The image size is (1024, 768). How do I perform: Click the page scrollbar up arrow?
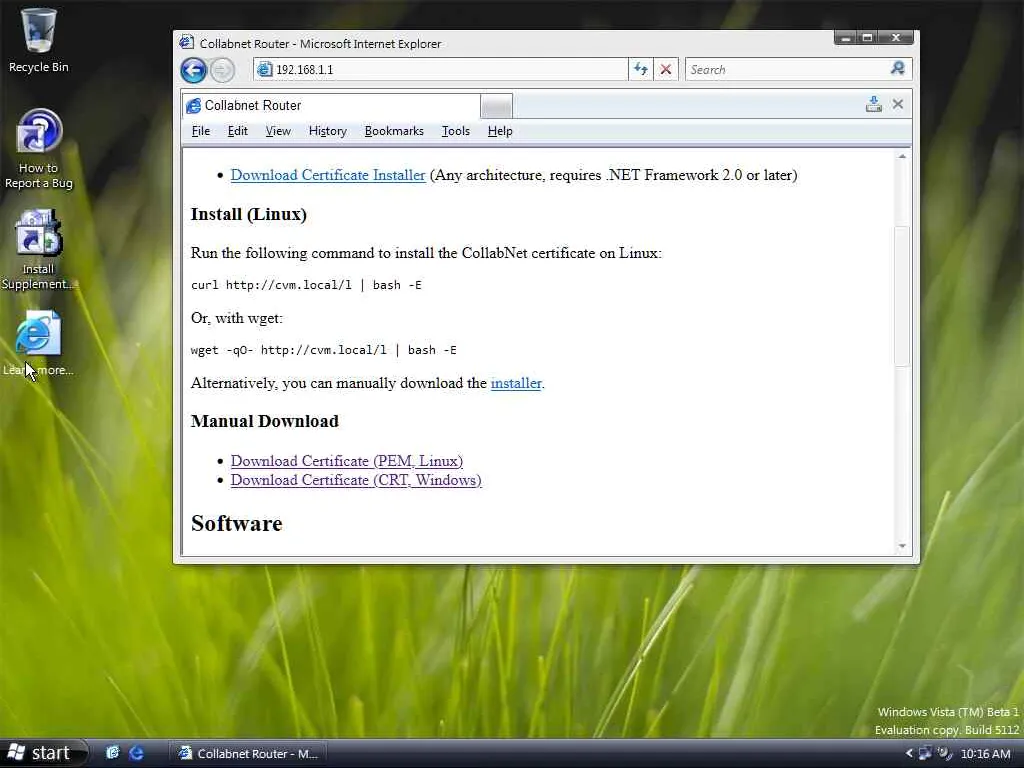pyautogui.click(x=902, y=157)
